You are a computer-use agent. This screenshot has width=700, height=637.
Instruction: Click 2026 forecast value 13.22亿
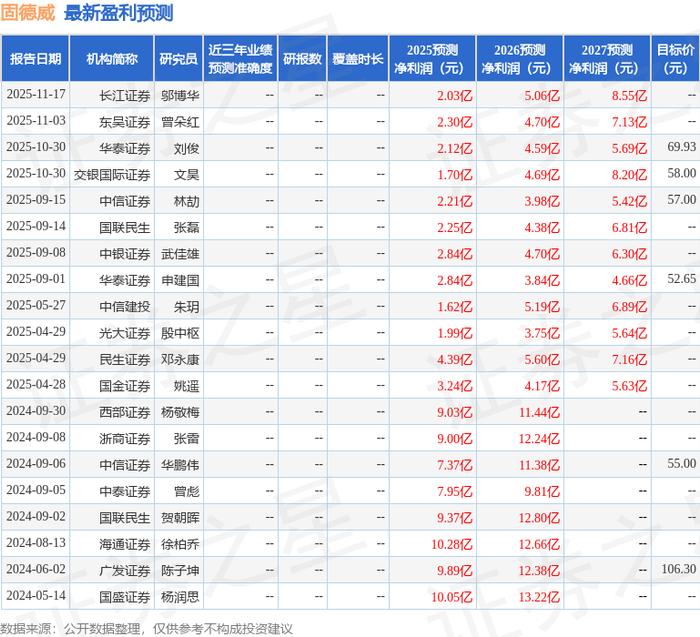(x=539, y=596)
